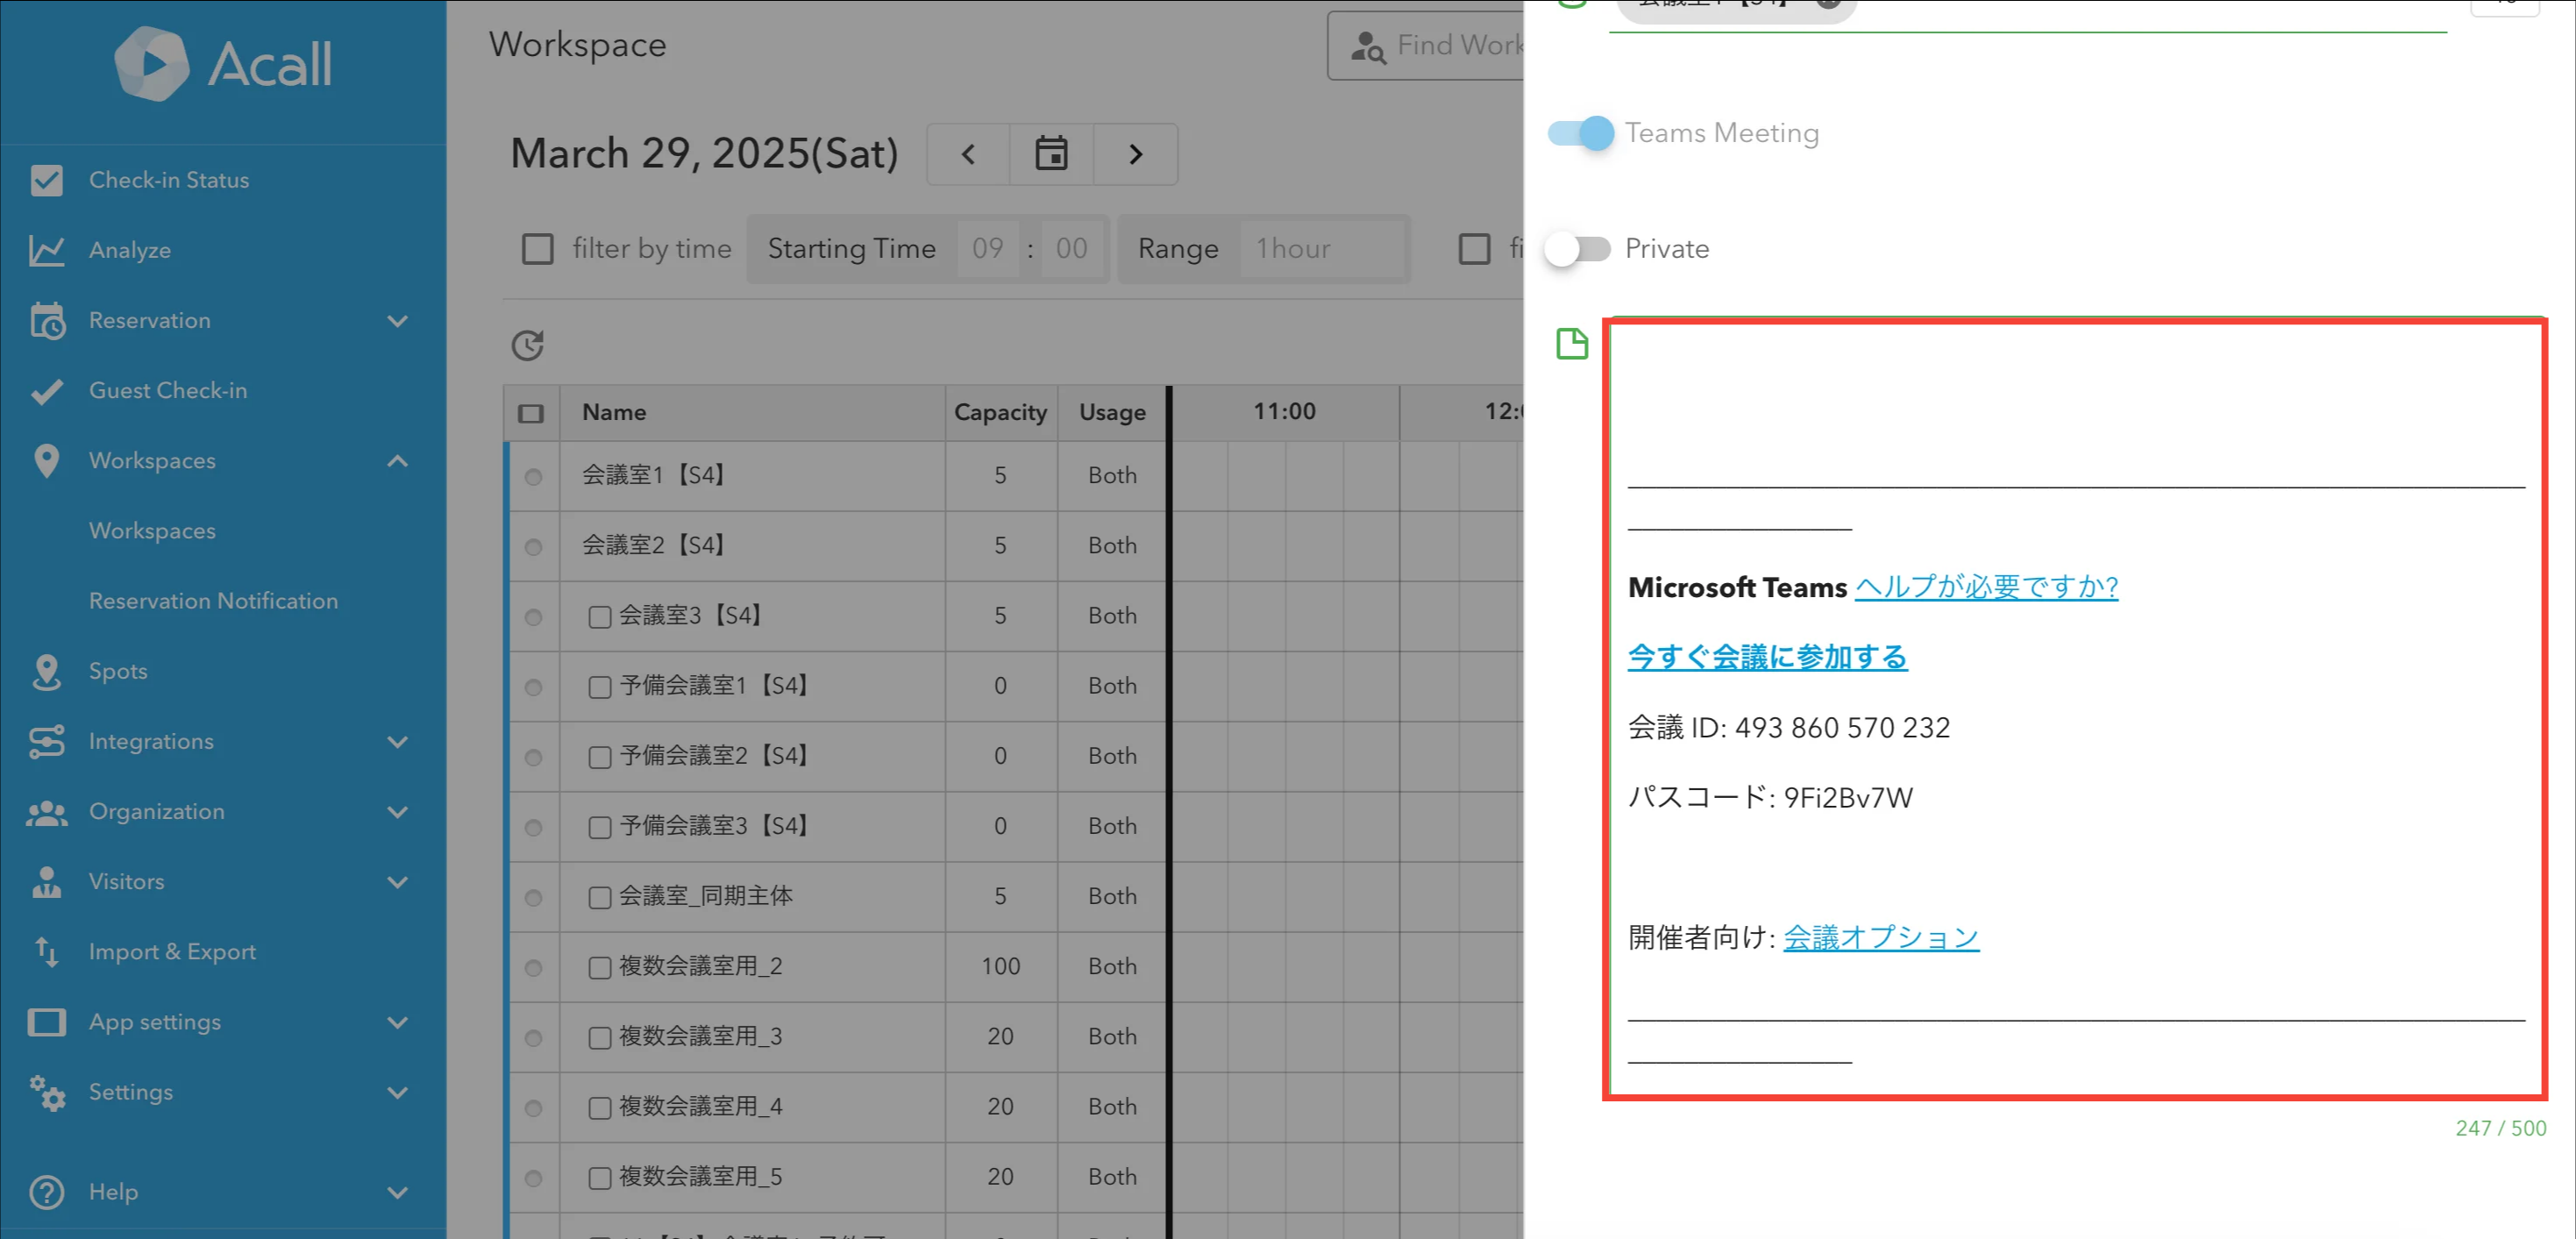Open Guest Check-in in sidebar
Image resolution: width=2576 pixels, height=1239 pixels.
(x=168, y=391)
